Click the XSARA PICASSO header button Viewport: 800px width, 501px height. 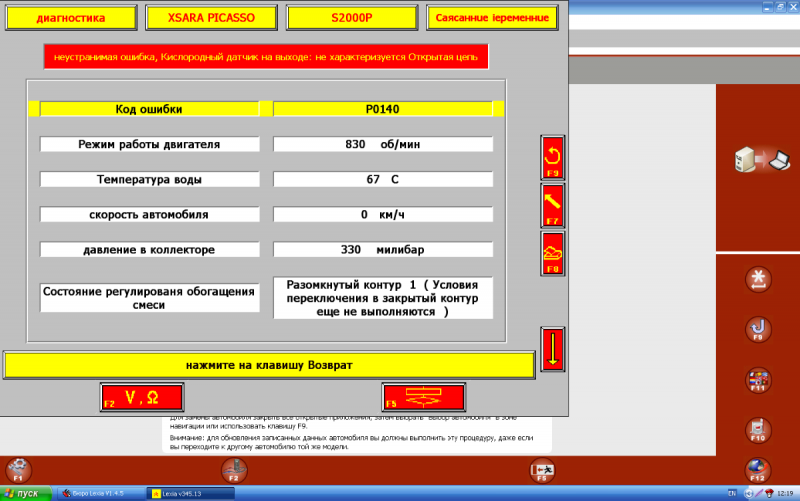click(x=211, y=18)
